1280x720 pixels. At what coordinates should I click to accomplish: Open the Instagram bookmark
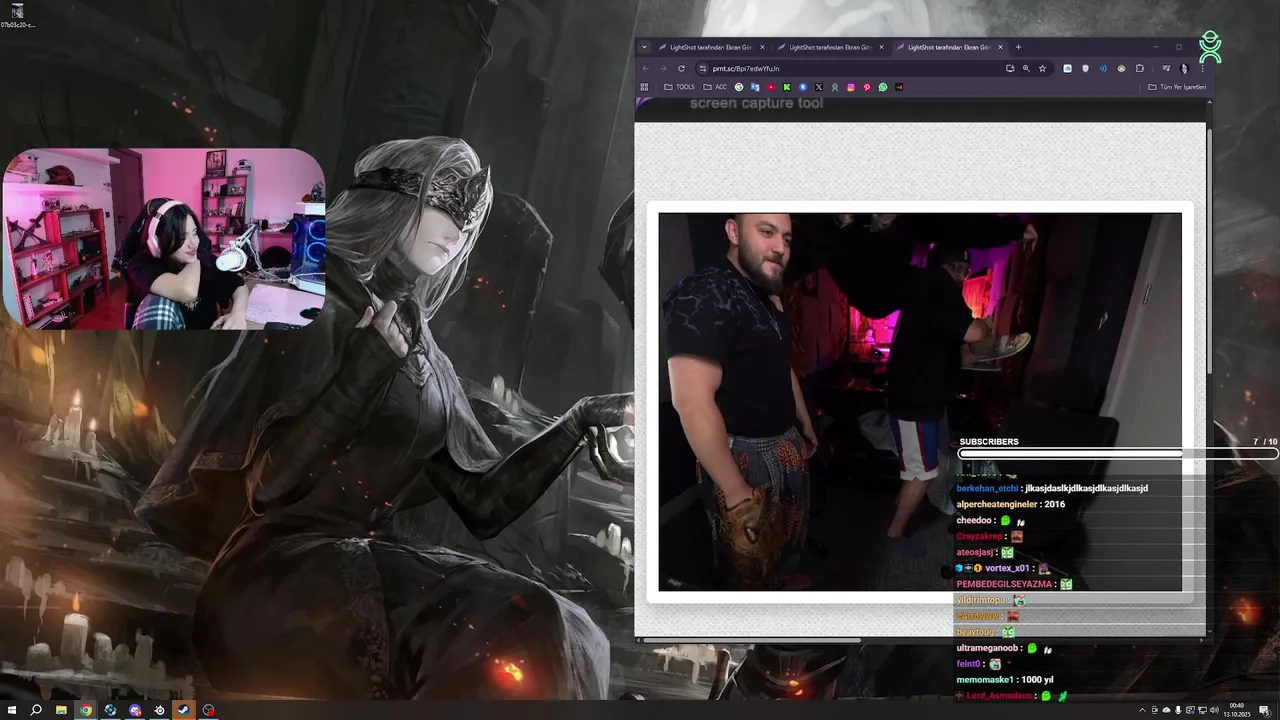pyautogui.click(x=851, y=87)
